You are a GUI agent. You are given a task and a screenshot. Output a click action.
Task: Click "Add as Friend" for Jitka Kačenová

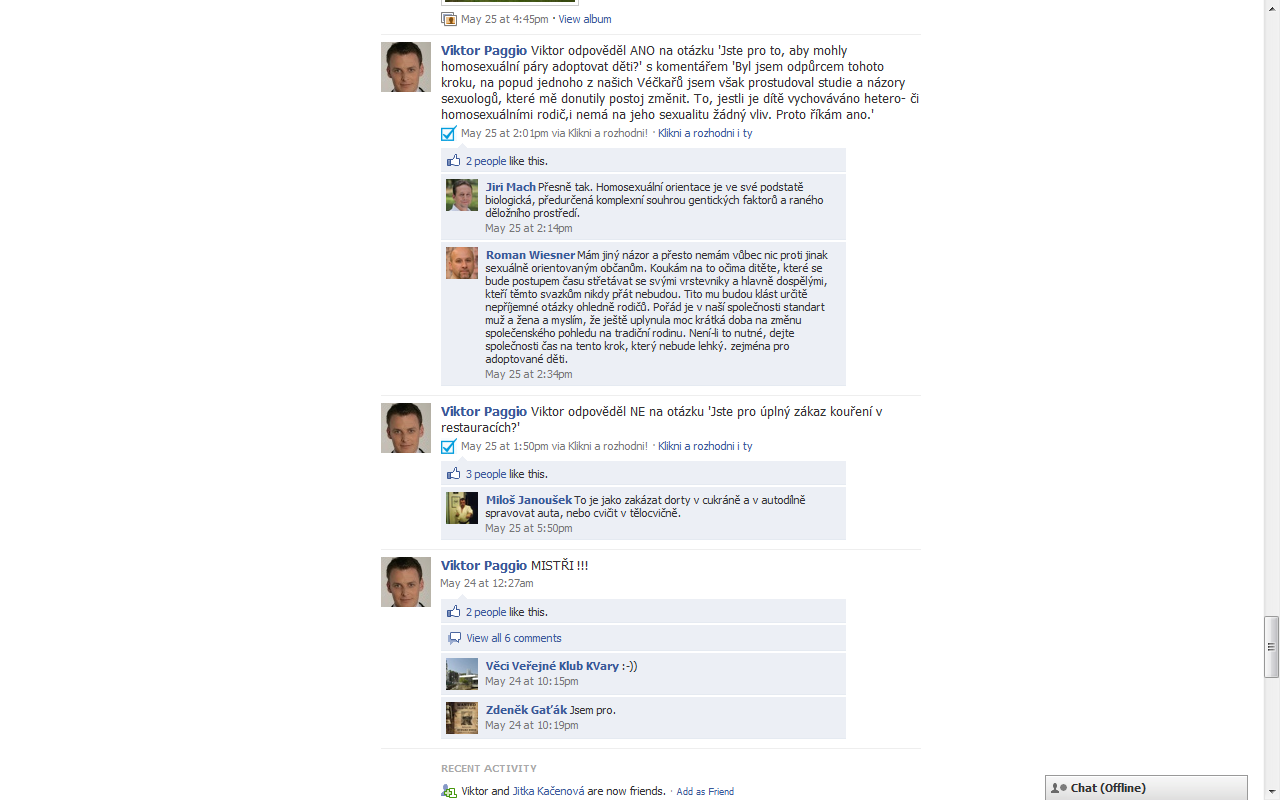point(705,792)
